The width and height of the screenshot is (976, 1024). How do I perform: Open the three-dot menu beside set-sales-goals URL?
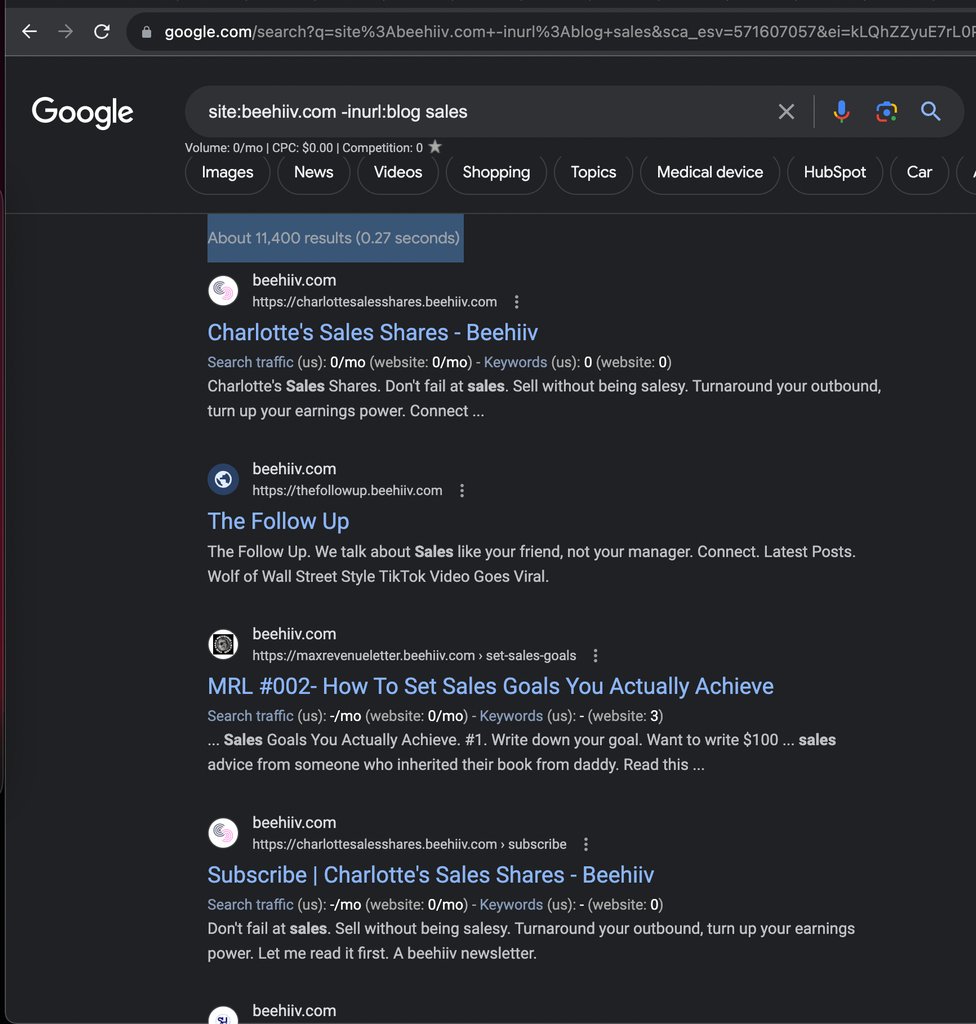coord(595,656)
